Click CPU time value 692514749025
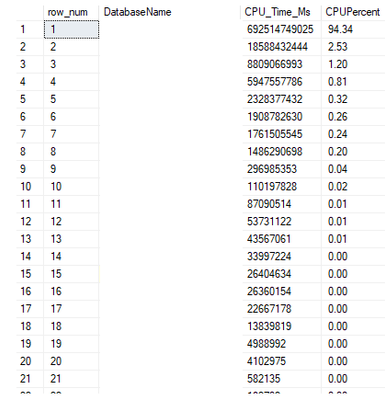Screen dimensions: 385x400 (x=280, y=29)
